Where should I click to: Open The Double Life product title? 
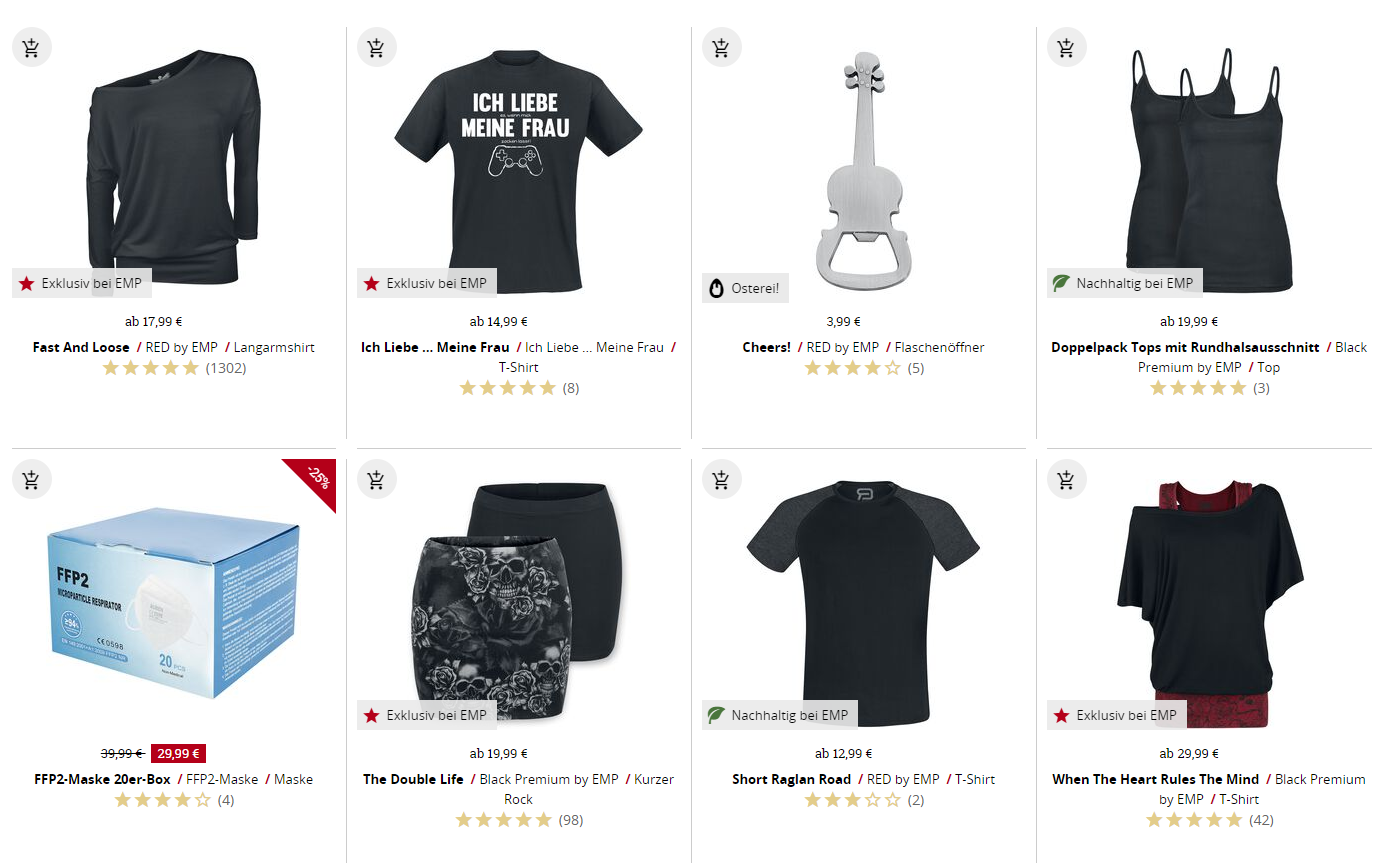coord(413,779)
